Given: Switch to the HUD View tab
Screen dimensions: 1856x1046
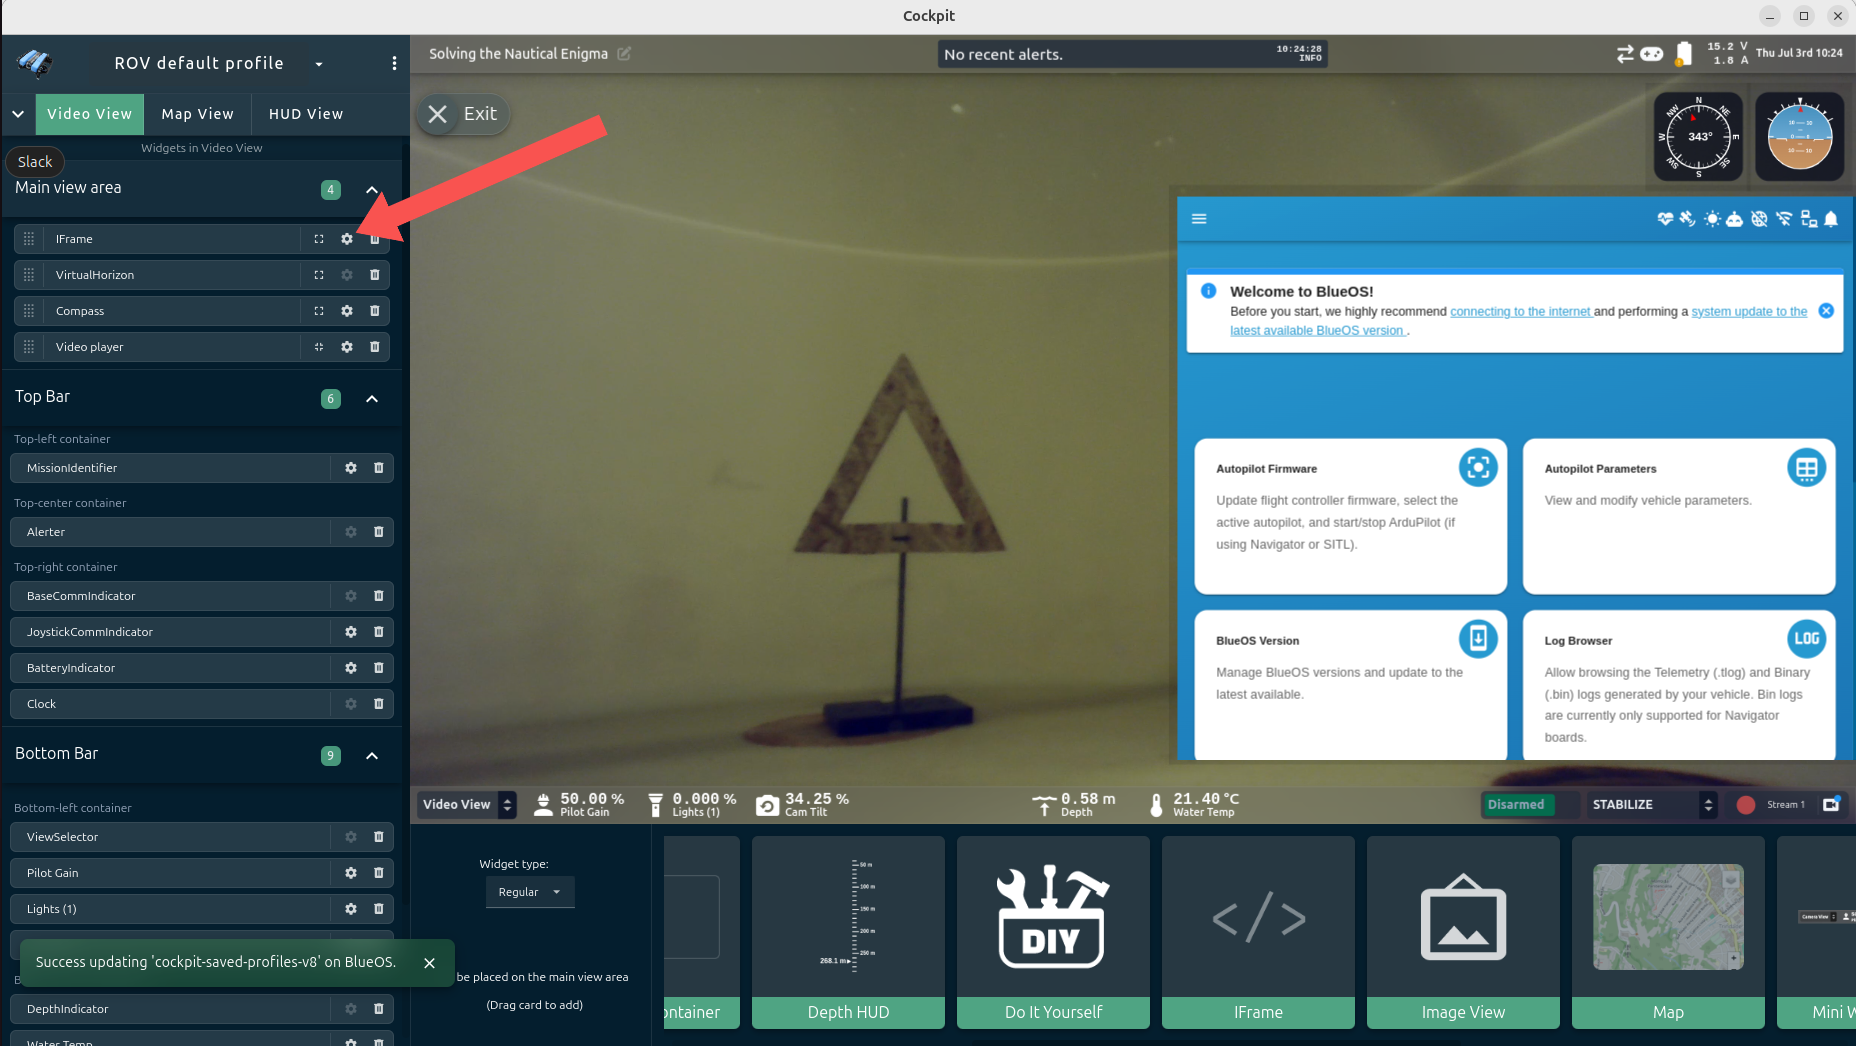Looking at the screenshot, I should tap(306, 114).
